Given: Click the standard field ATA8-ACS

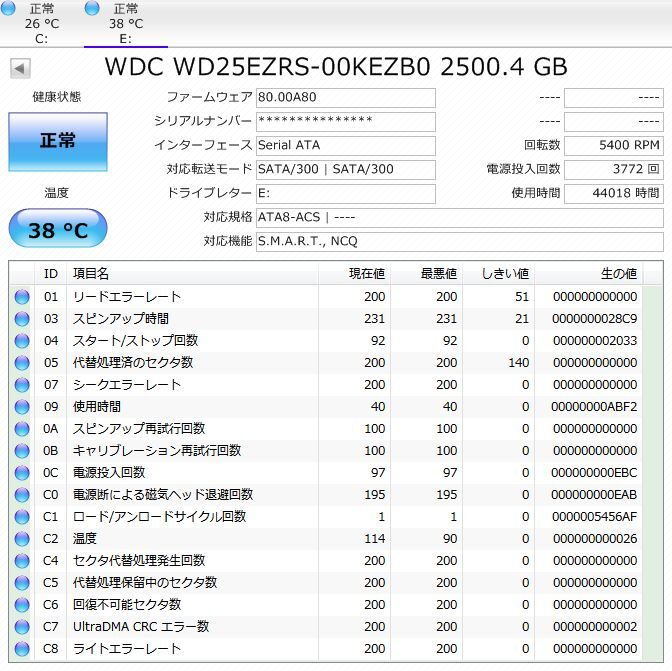Looking at the screenshot, I should point(460,218).
